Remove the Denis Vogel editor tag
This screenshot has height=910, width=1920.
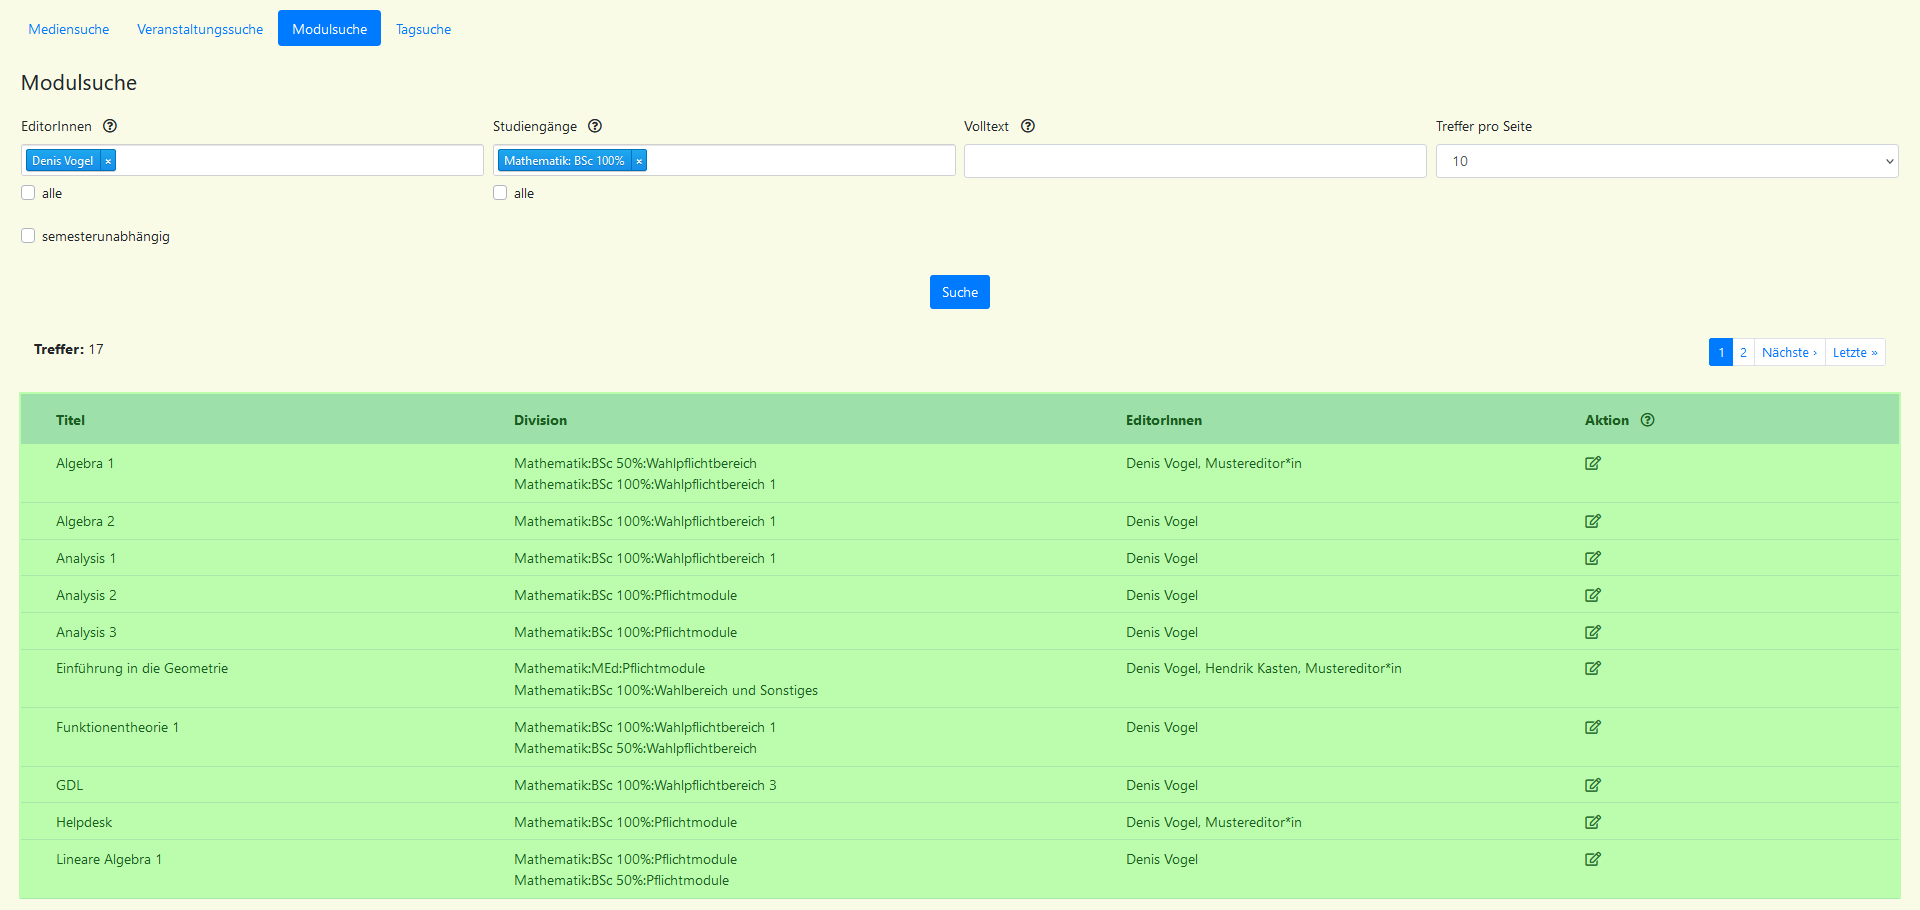tap(108, 161)
